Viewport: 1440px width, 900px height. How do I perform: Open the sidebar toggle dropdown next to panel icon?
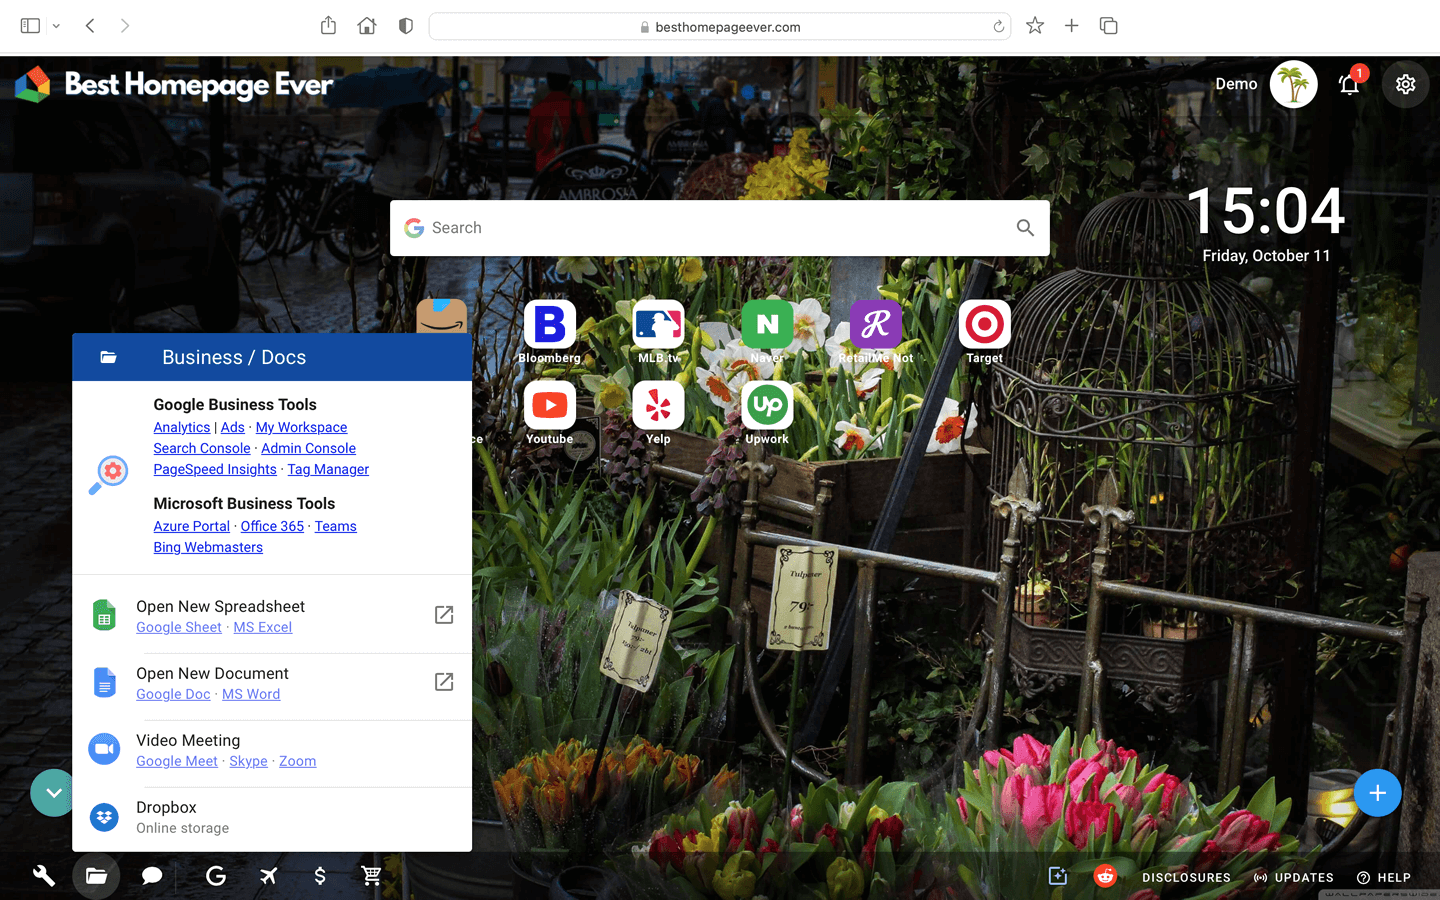coord(56,26)
